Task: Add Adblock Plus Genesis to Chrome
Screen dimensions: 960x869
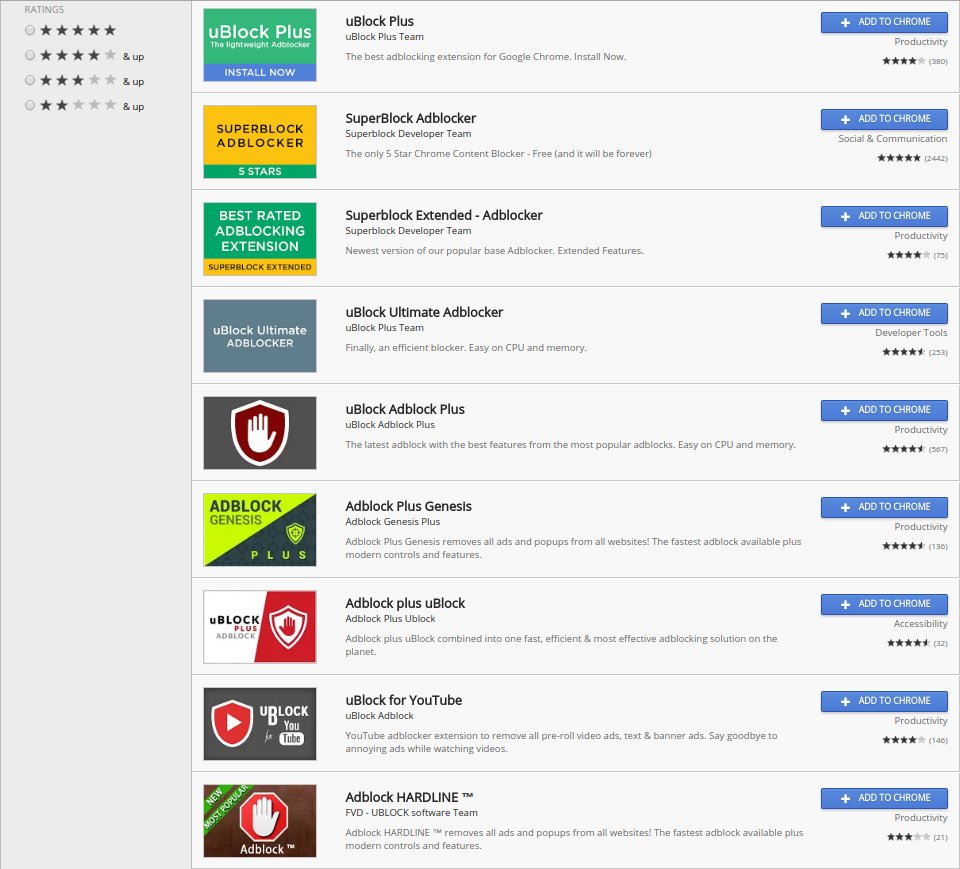Action: click(884, 507)
